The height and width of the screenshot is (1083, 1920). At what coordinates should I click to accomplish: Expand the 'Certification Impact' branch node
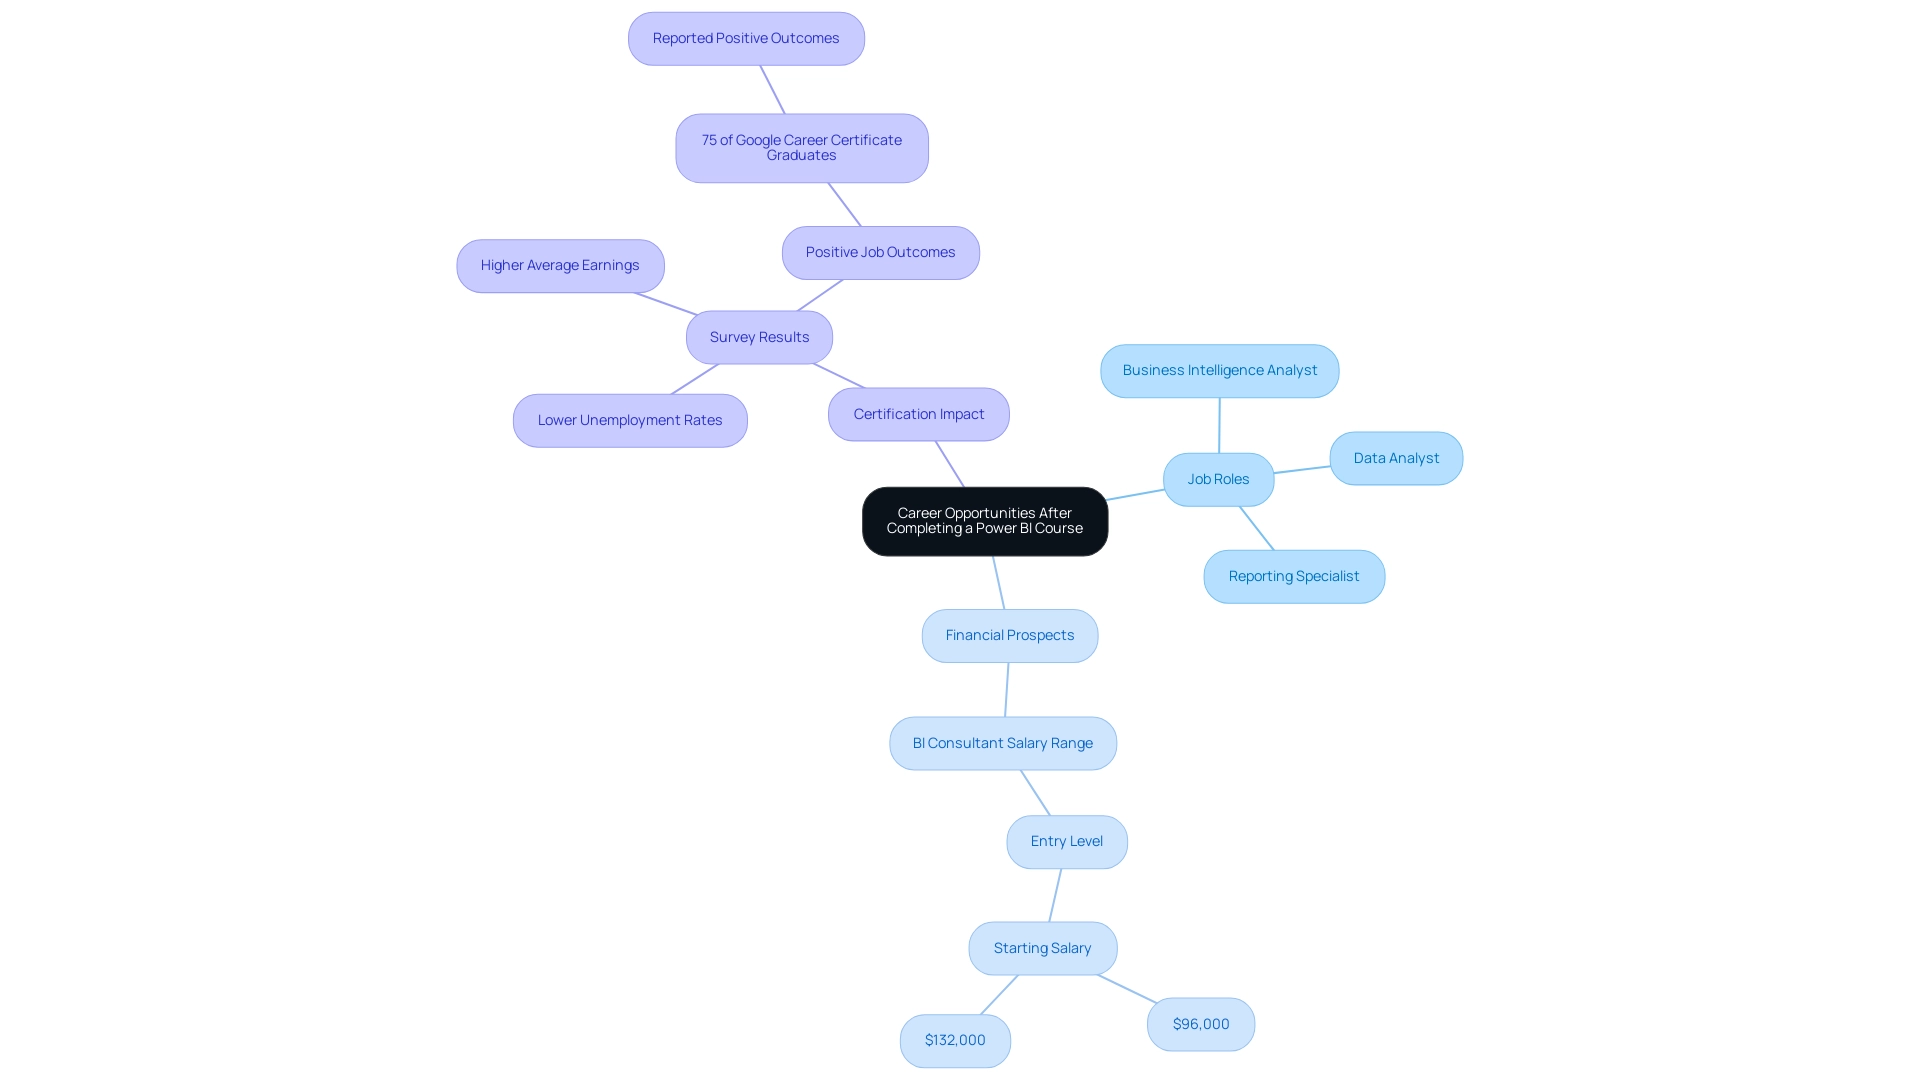[x=918, y=413]
